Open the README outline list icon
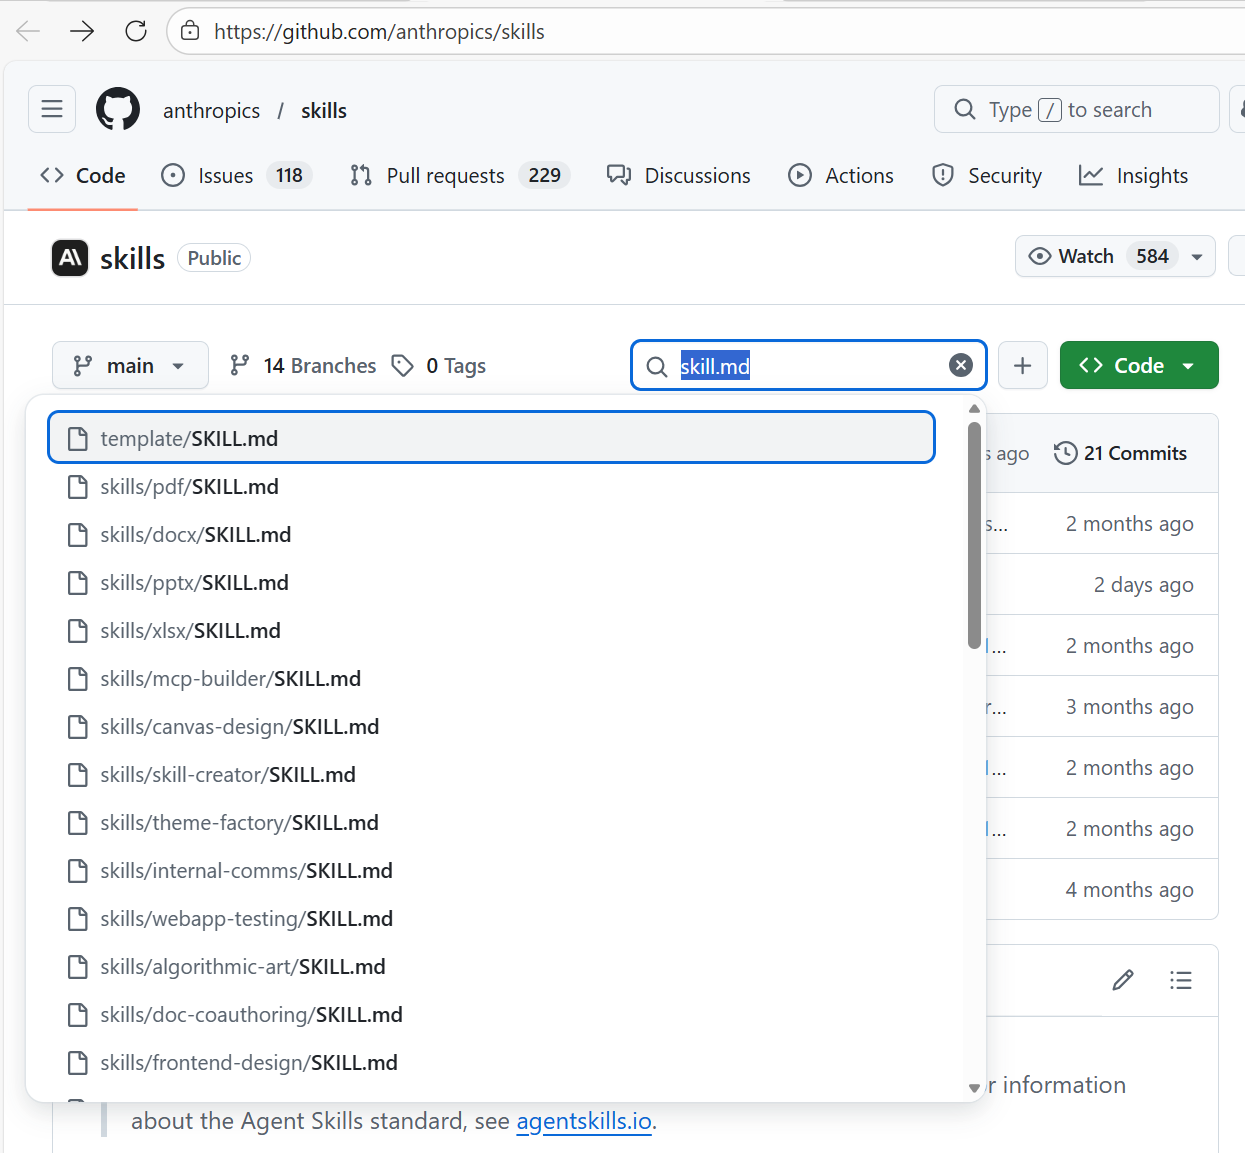The height and width of the screenshot is (1153, 1245). pyautogui.click(x=1181, y=980)
